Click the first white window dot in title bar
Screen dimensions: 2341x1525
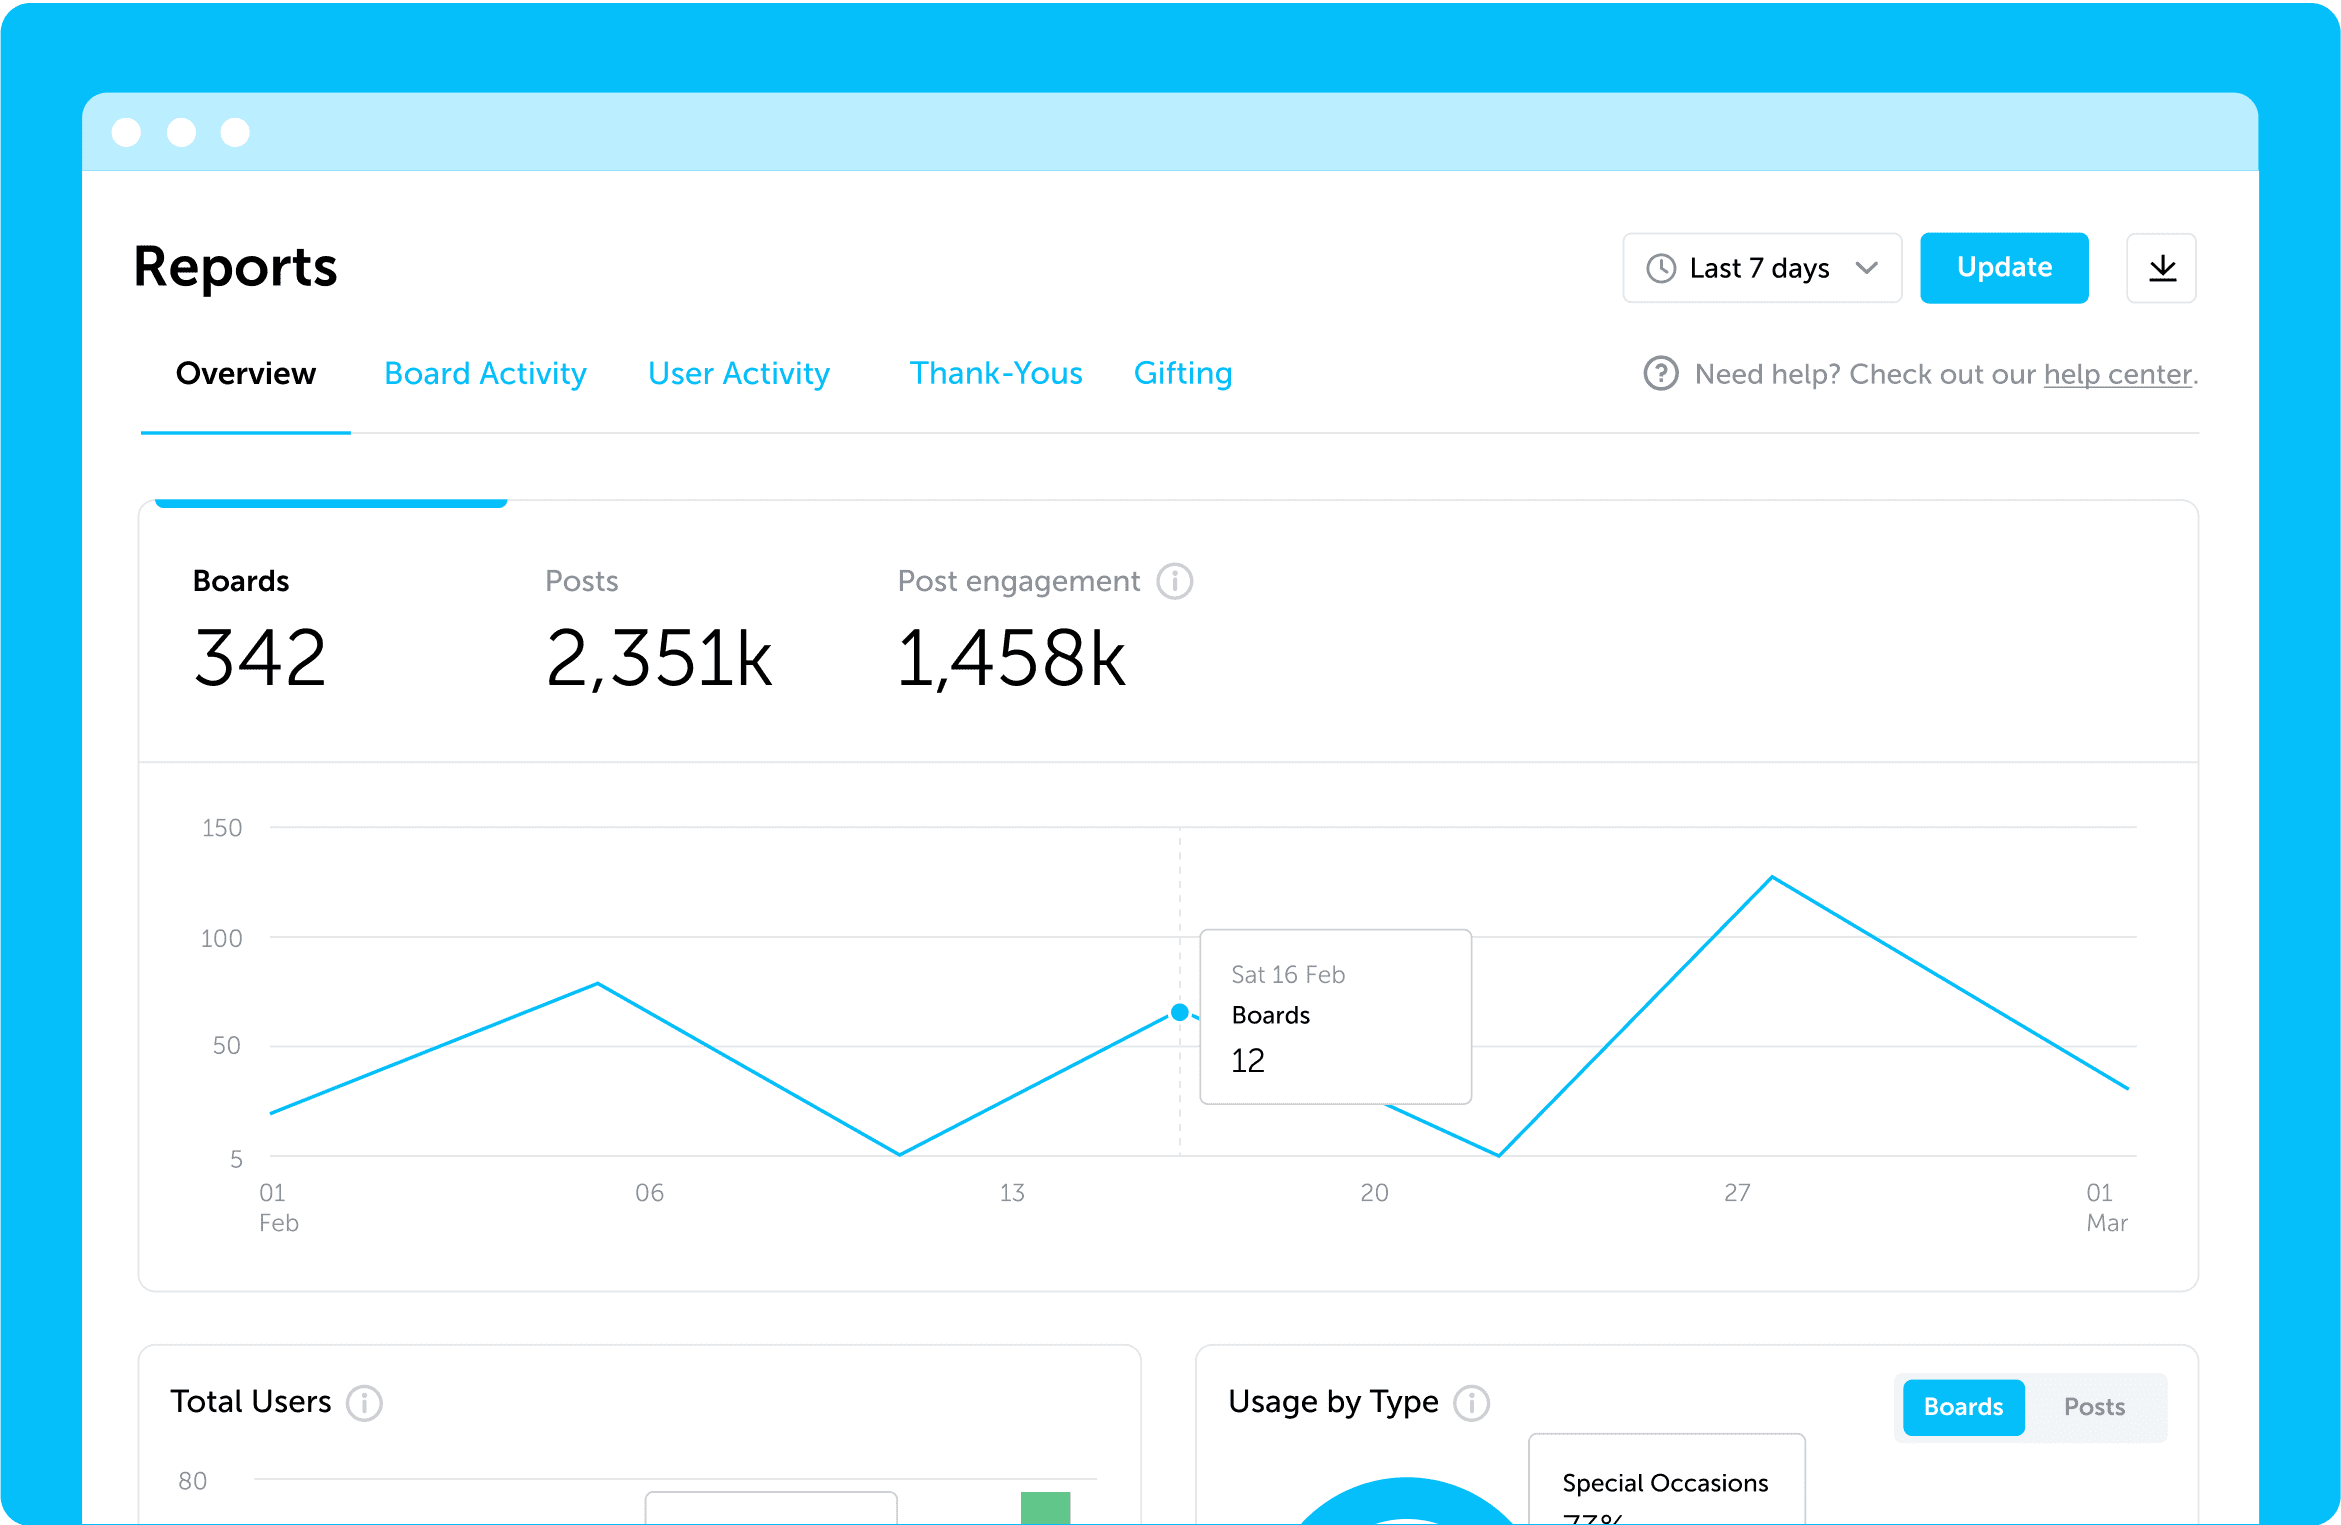point(126,132)
